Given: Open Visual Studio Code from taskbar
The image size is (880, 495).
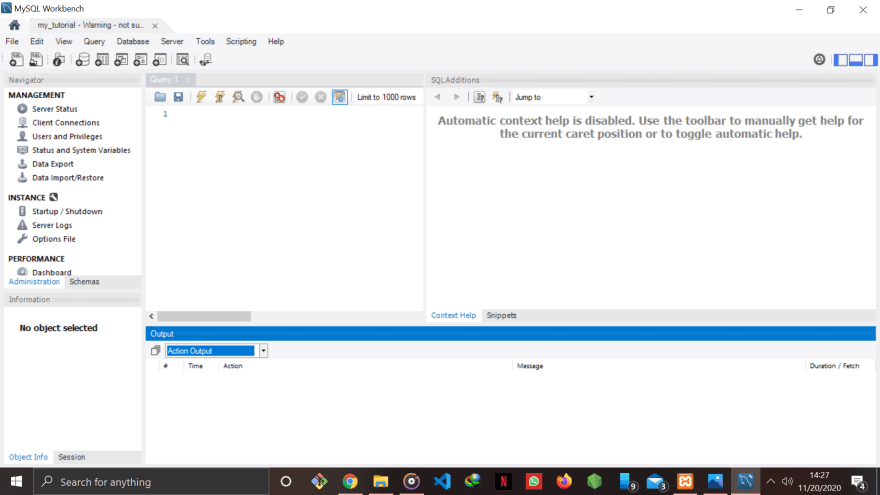Looking at the screenshot, I should coord(442,482).
